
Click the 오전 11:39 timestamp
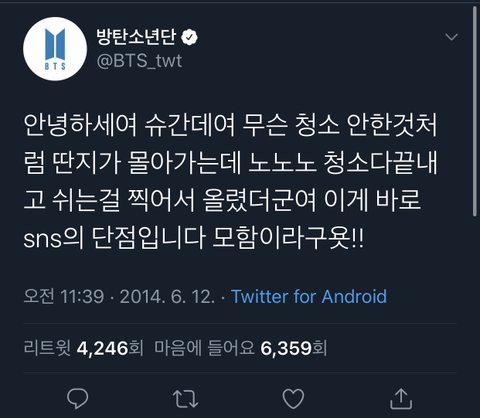click(64, 296)
